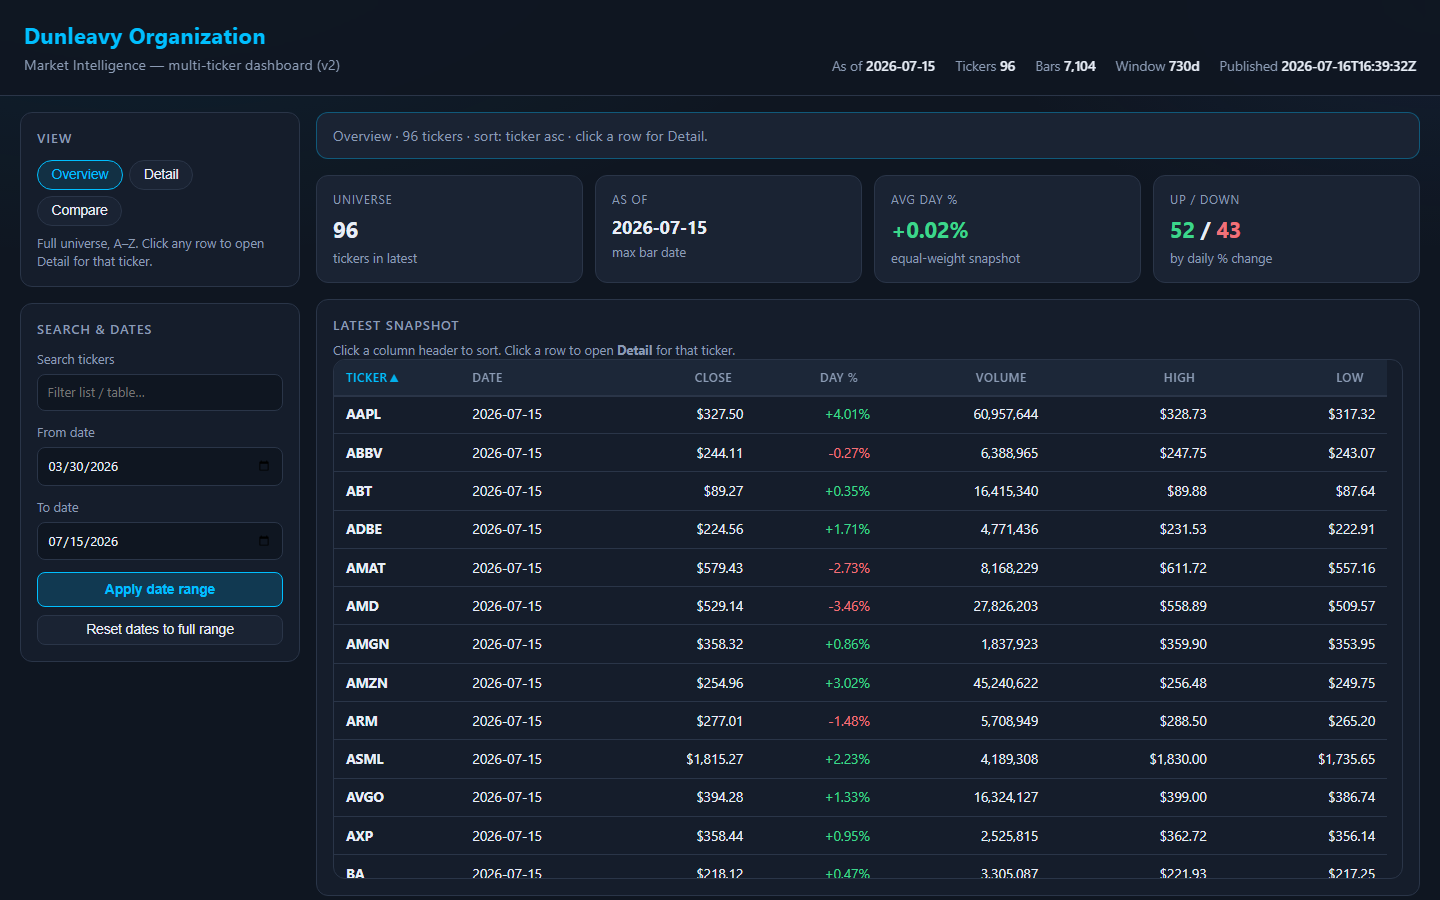Open the AXP ticker row
The width and height of the screenshot is (1440, 900).
(x=860, y=836)
